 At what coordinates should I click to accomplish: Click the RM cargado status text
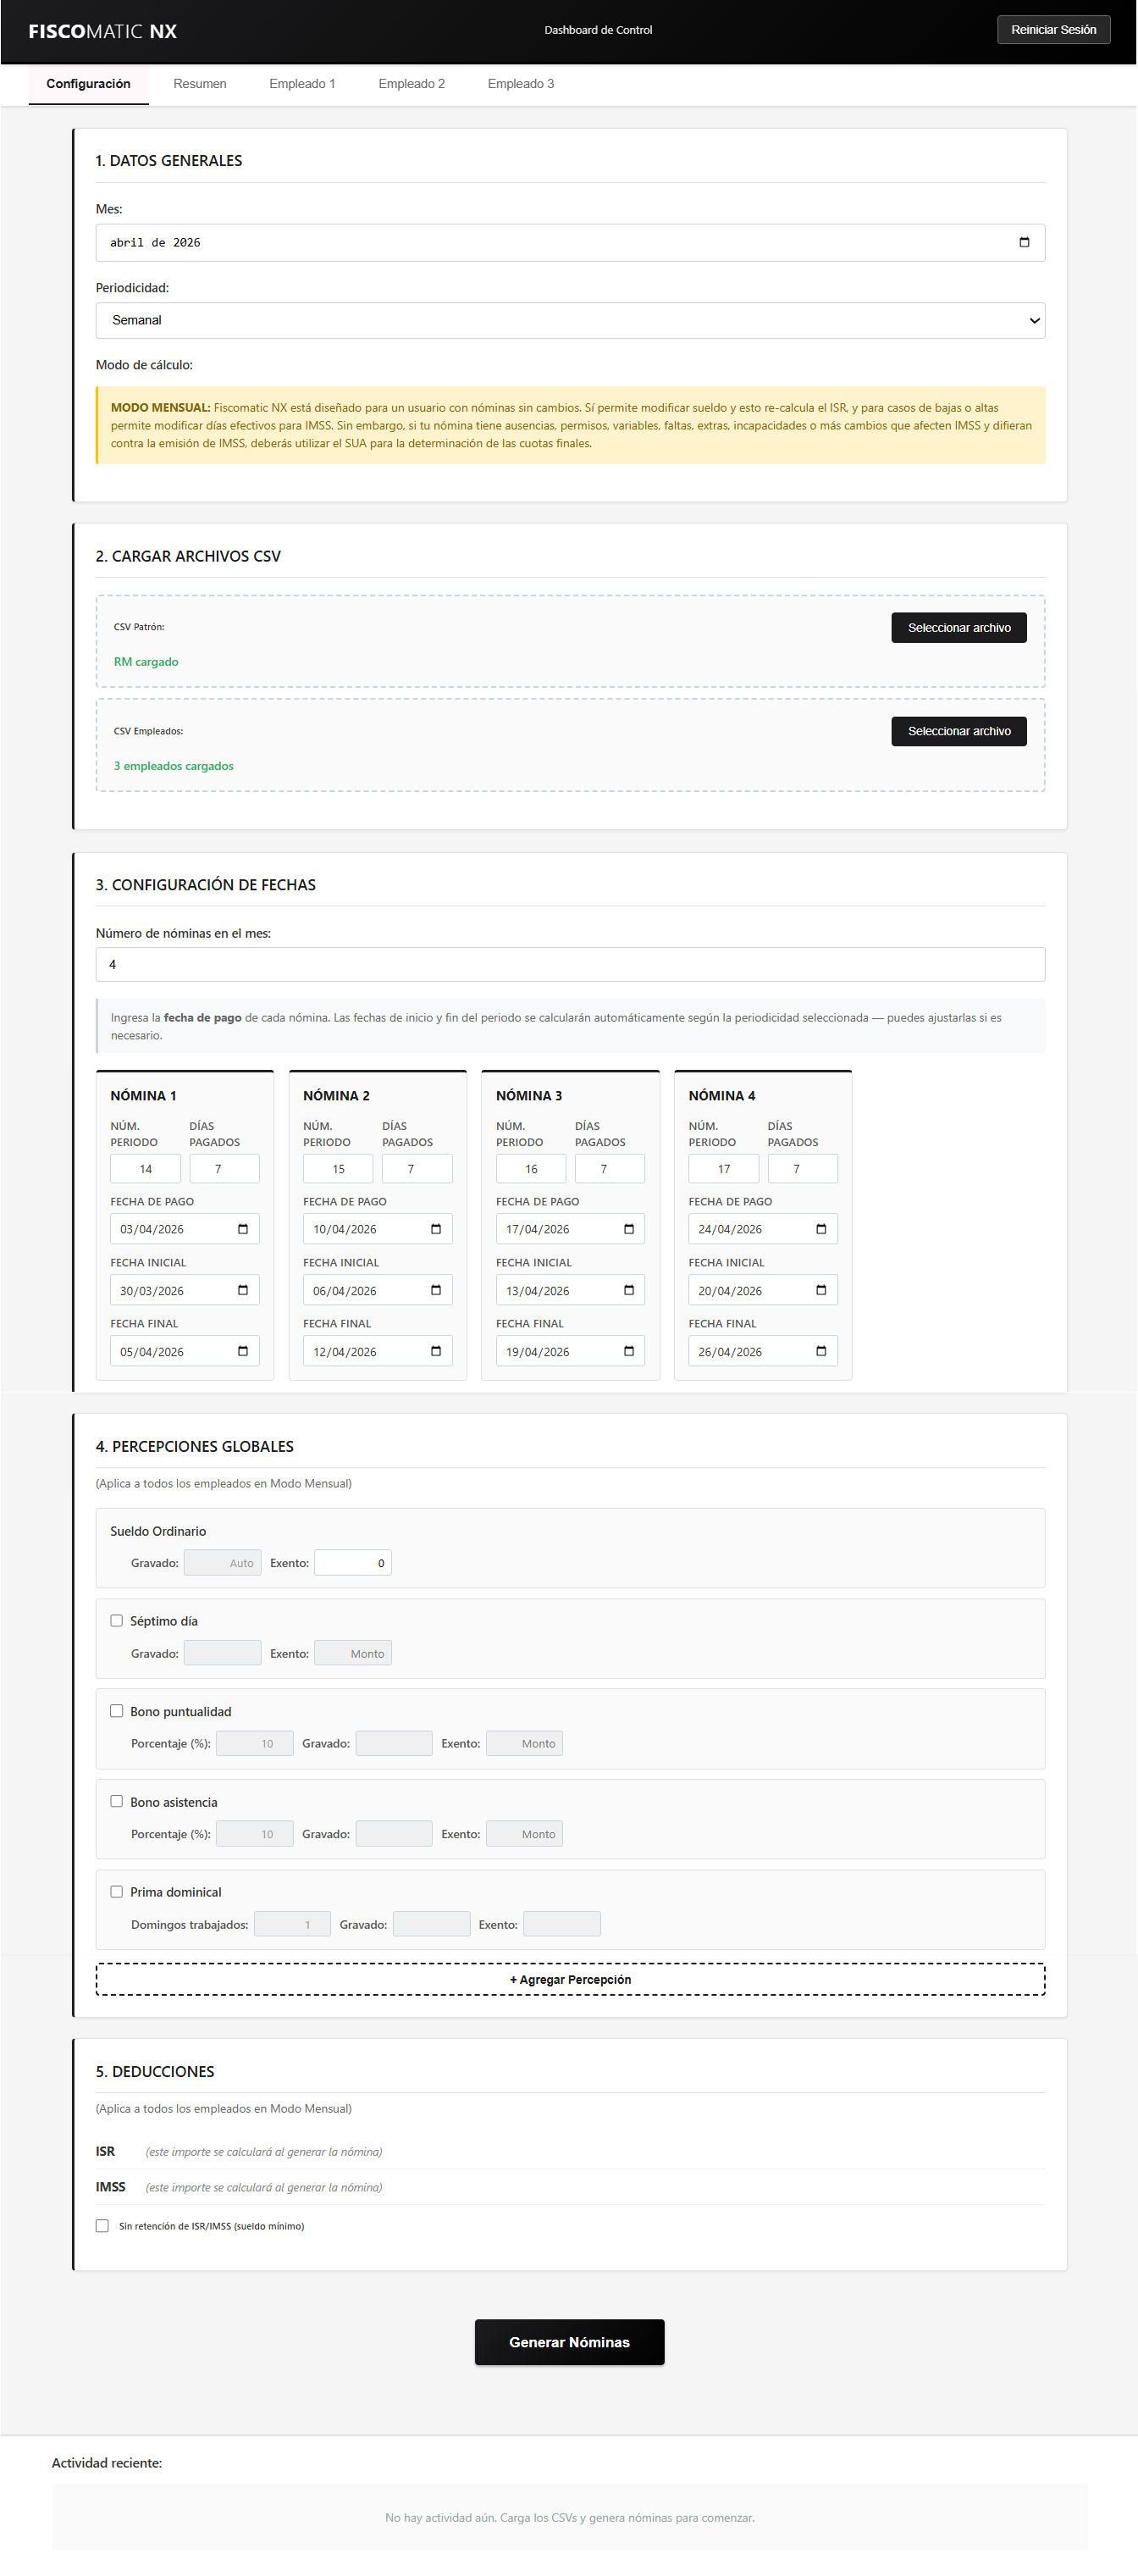pyautogui.click(x=146, y=662)
